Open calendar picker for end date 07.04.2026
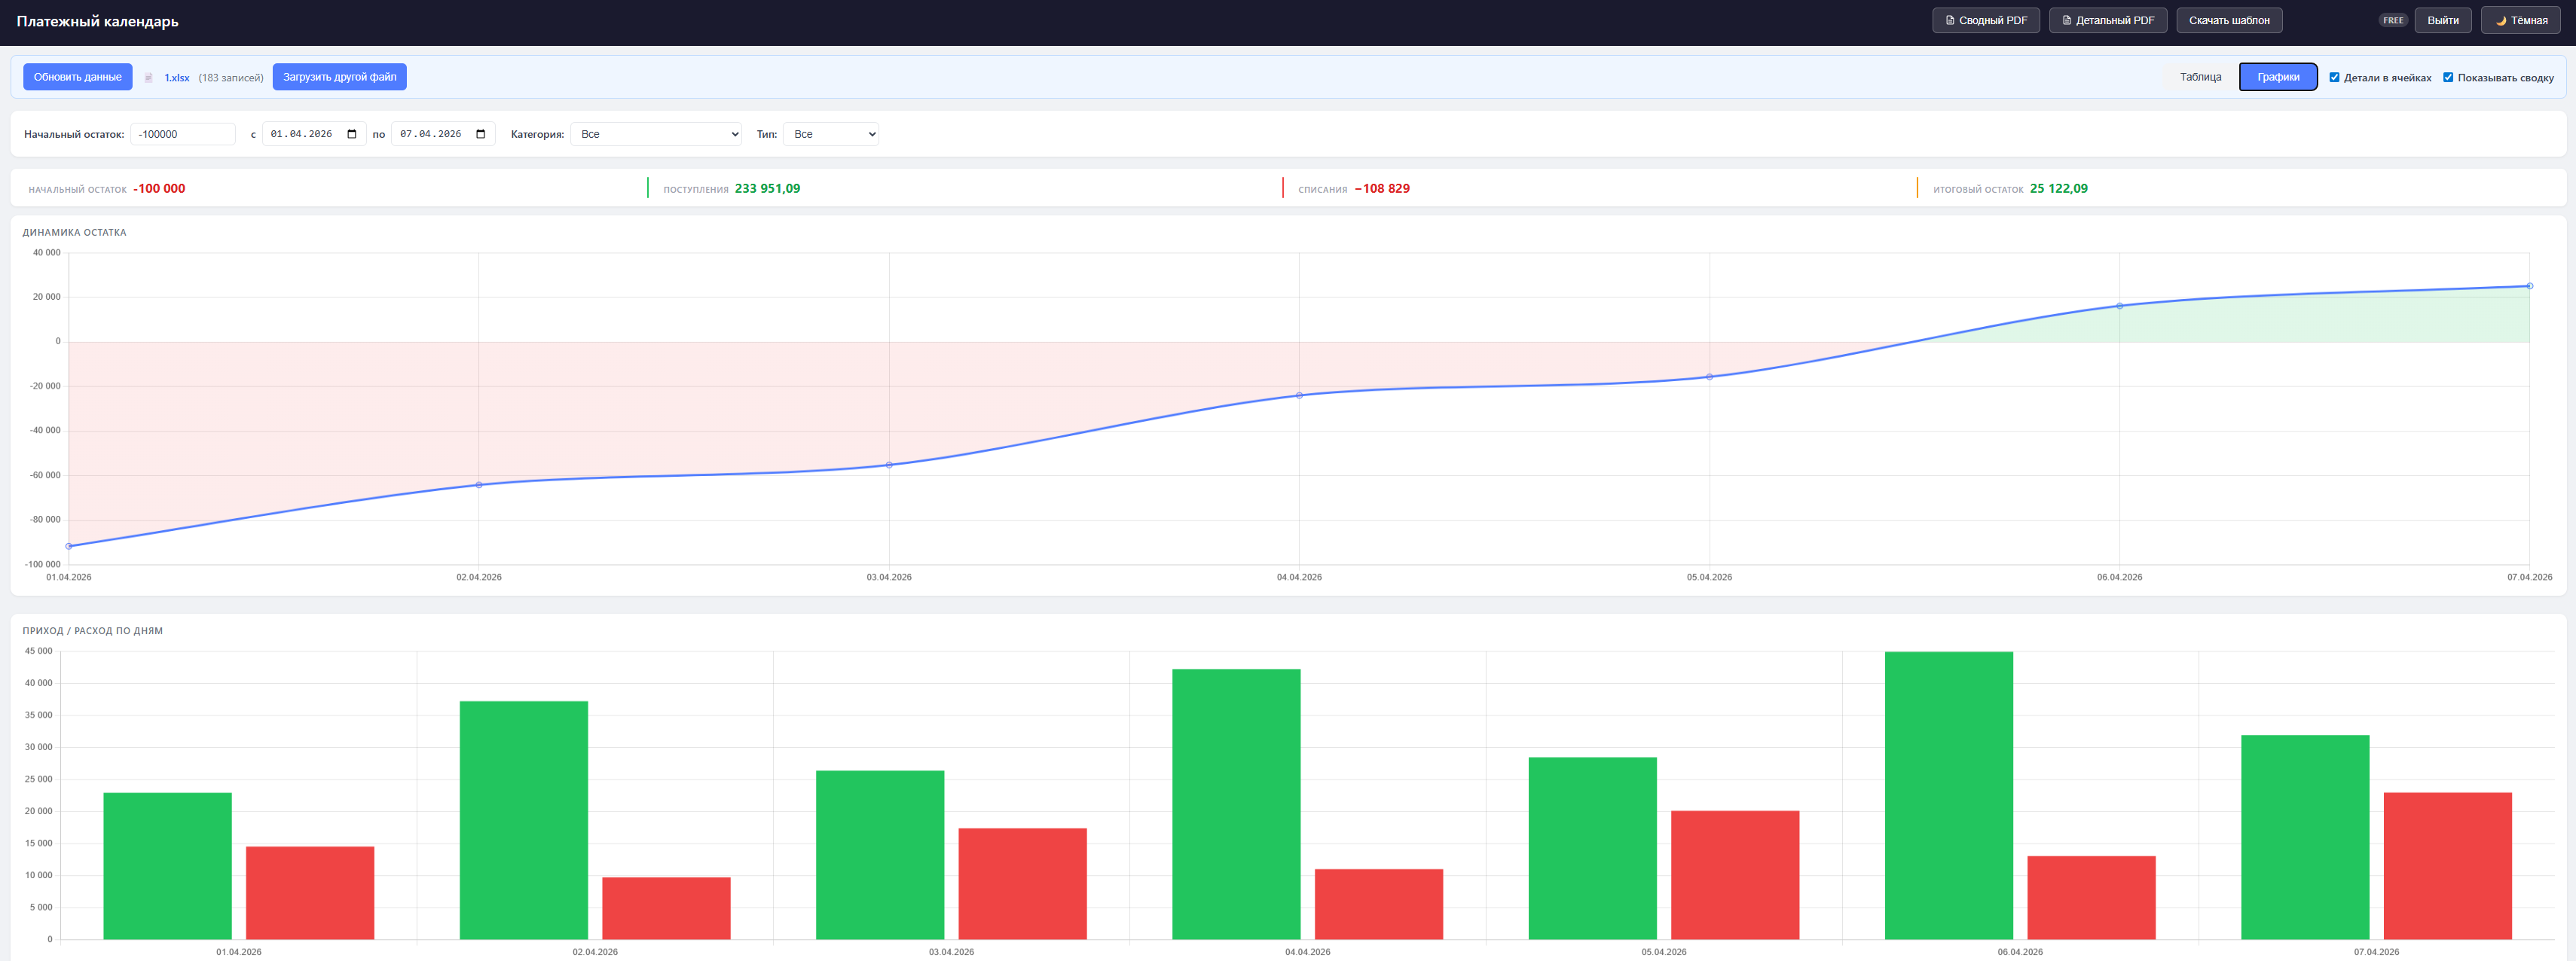This screenshot has width=2576, height=961. pyautogui.click(x=481, y=134)
